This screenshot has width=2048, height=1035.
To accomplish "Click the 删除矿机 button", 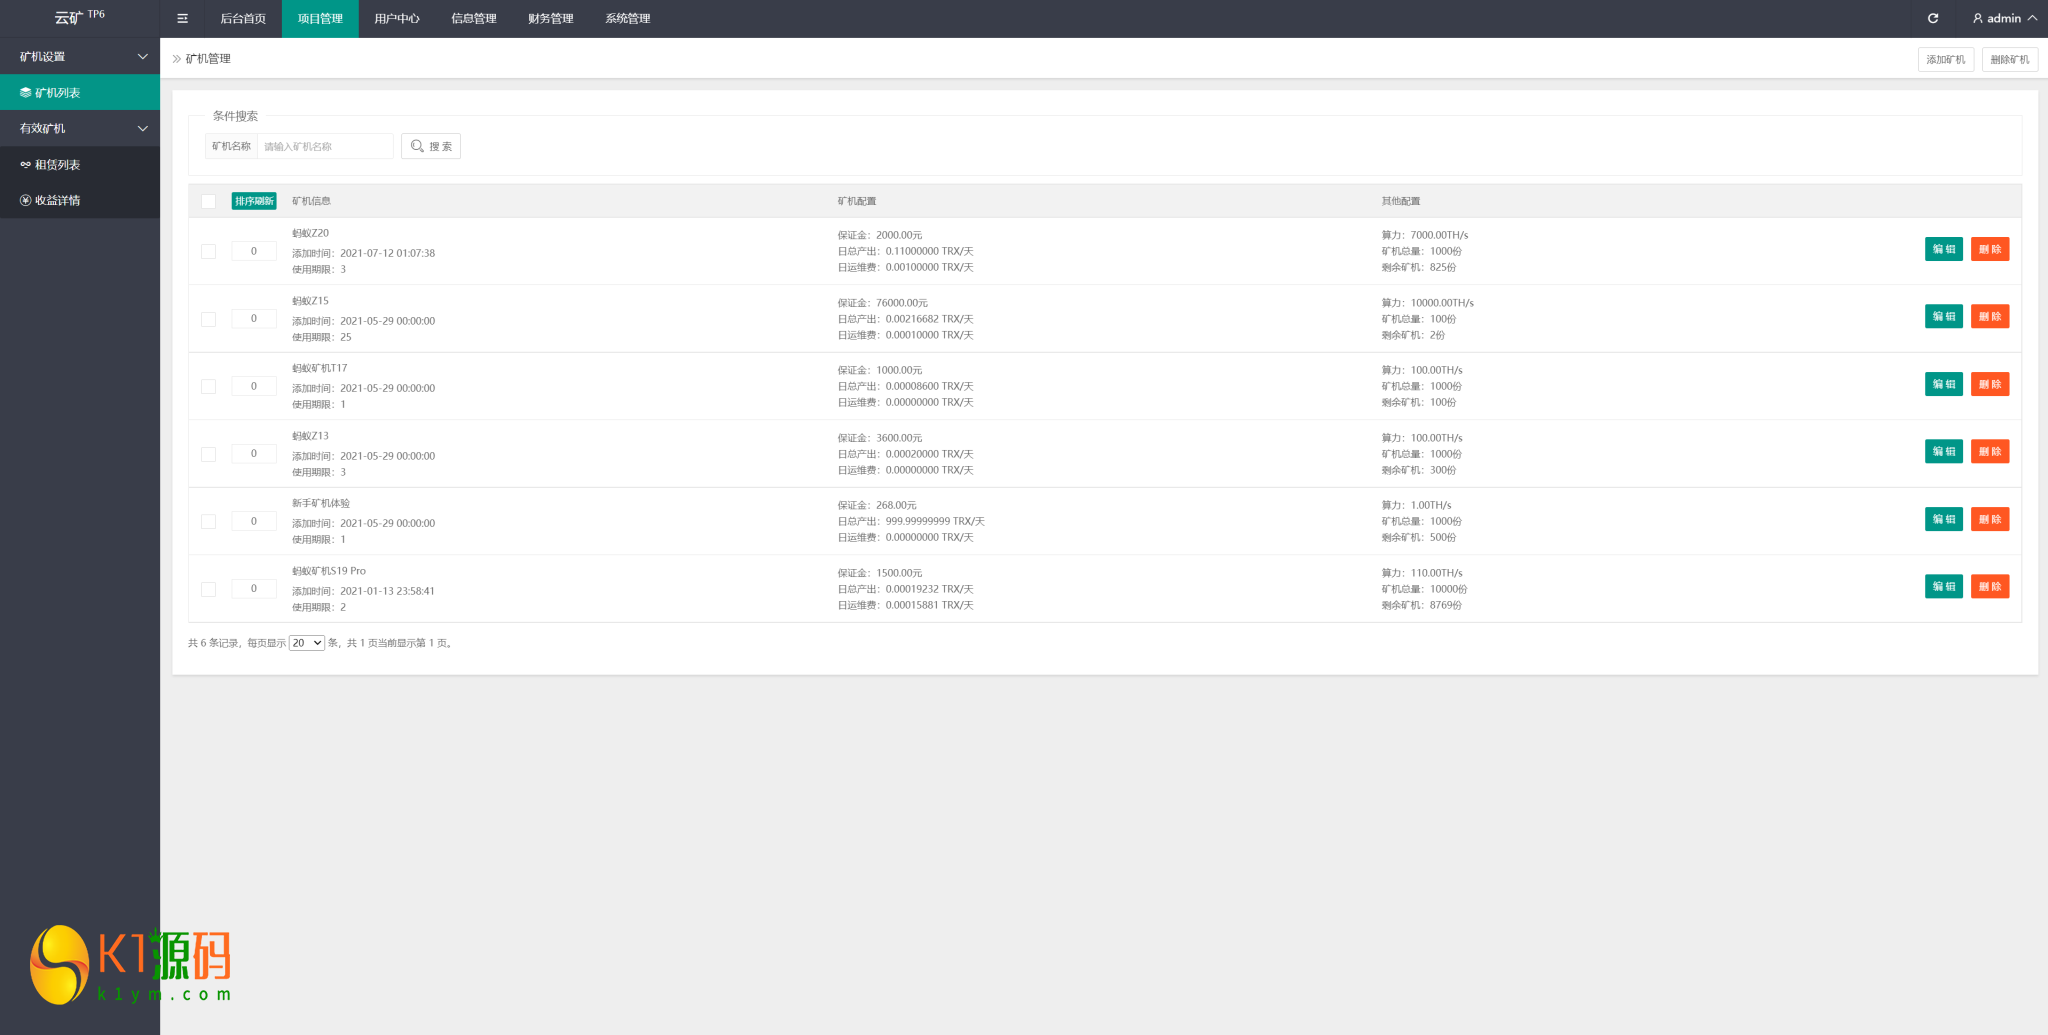I will pyautogui.click(x=2010, y=59).
